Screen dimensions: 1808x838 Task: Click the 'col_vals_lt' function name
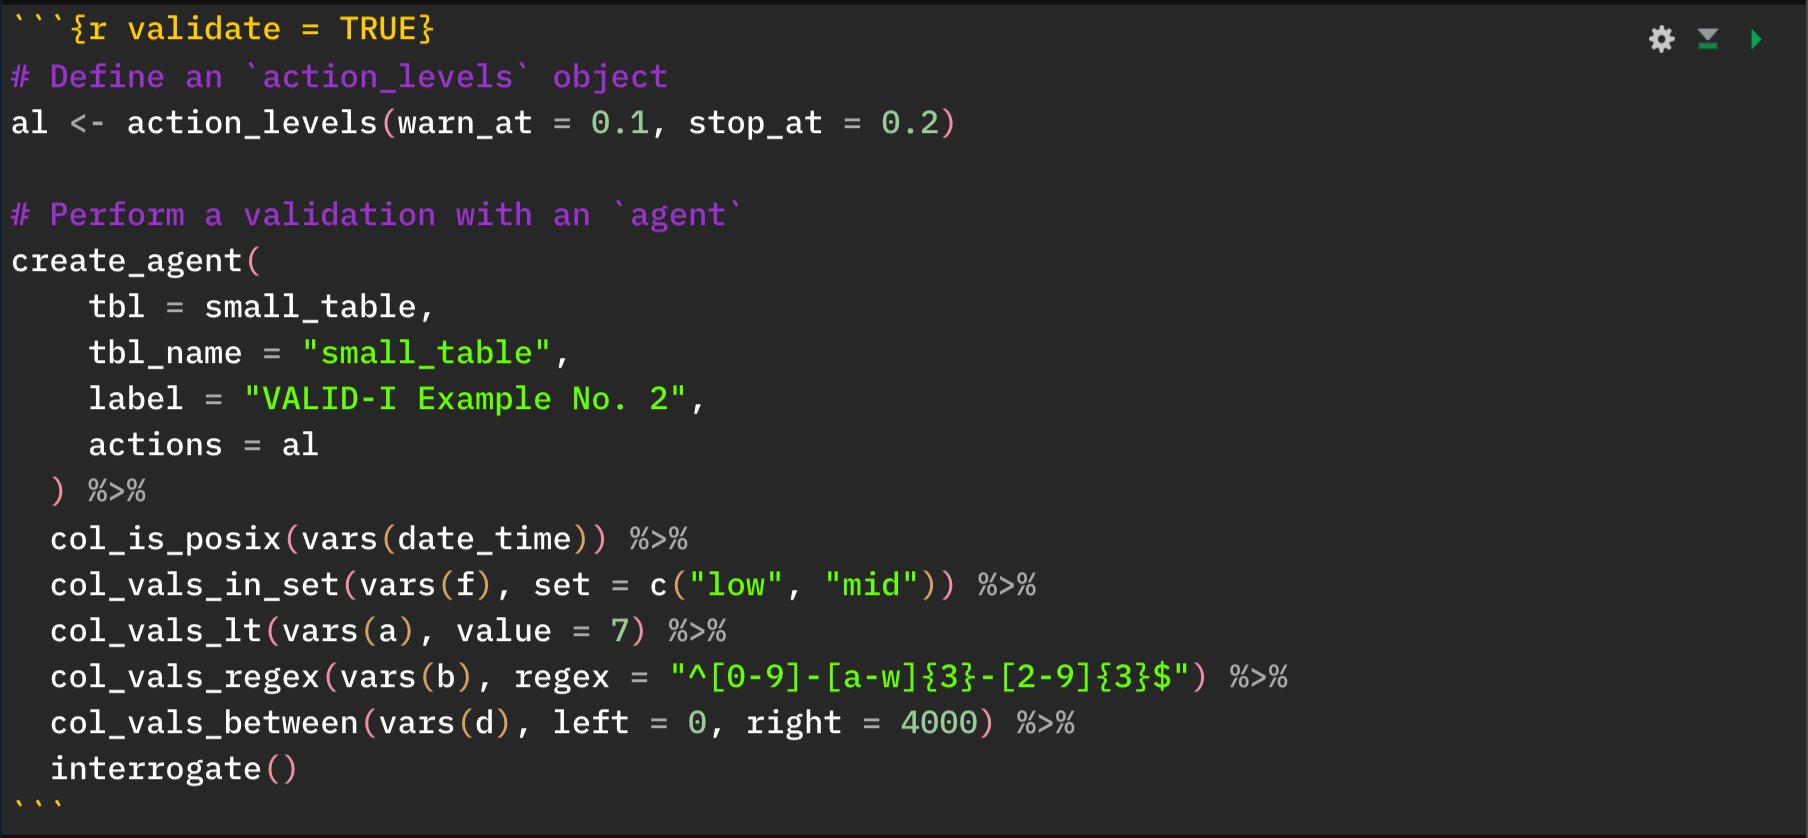[x=156, y=631]
